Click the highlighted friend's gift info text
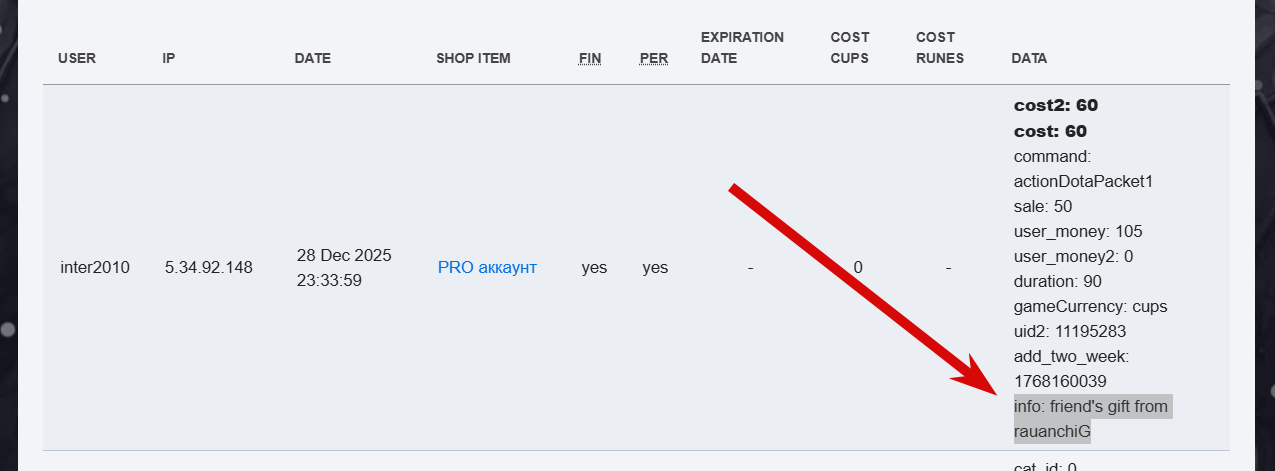The image size is (1275, 471). coord(1090,419)
